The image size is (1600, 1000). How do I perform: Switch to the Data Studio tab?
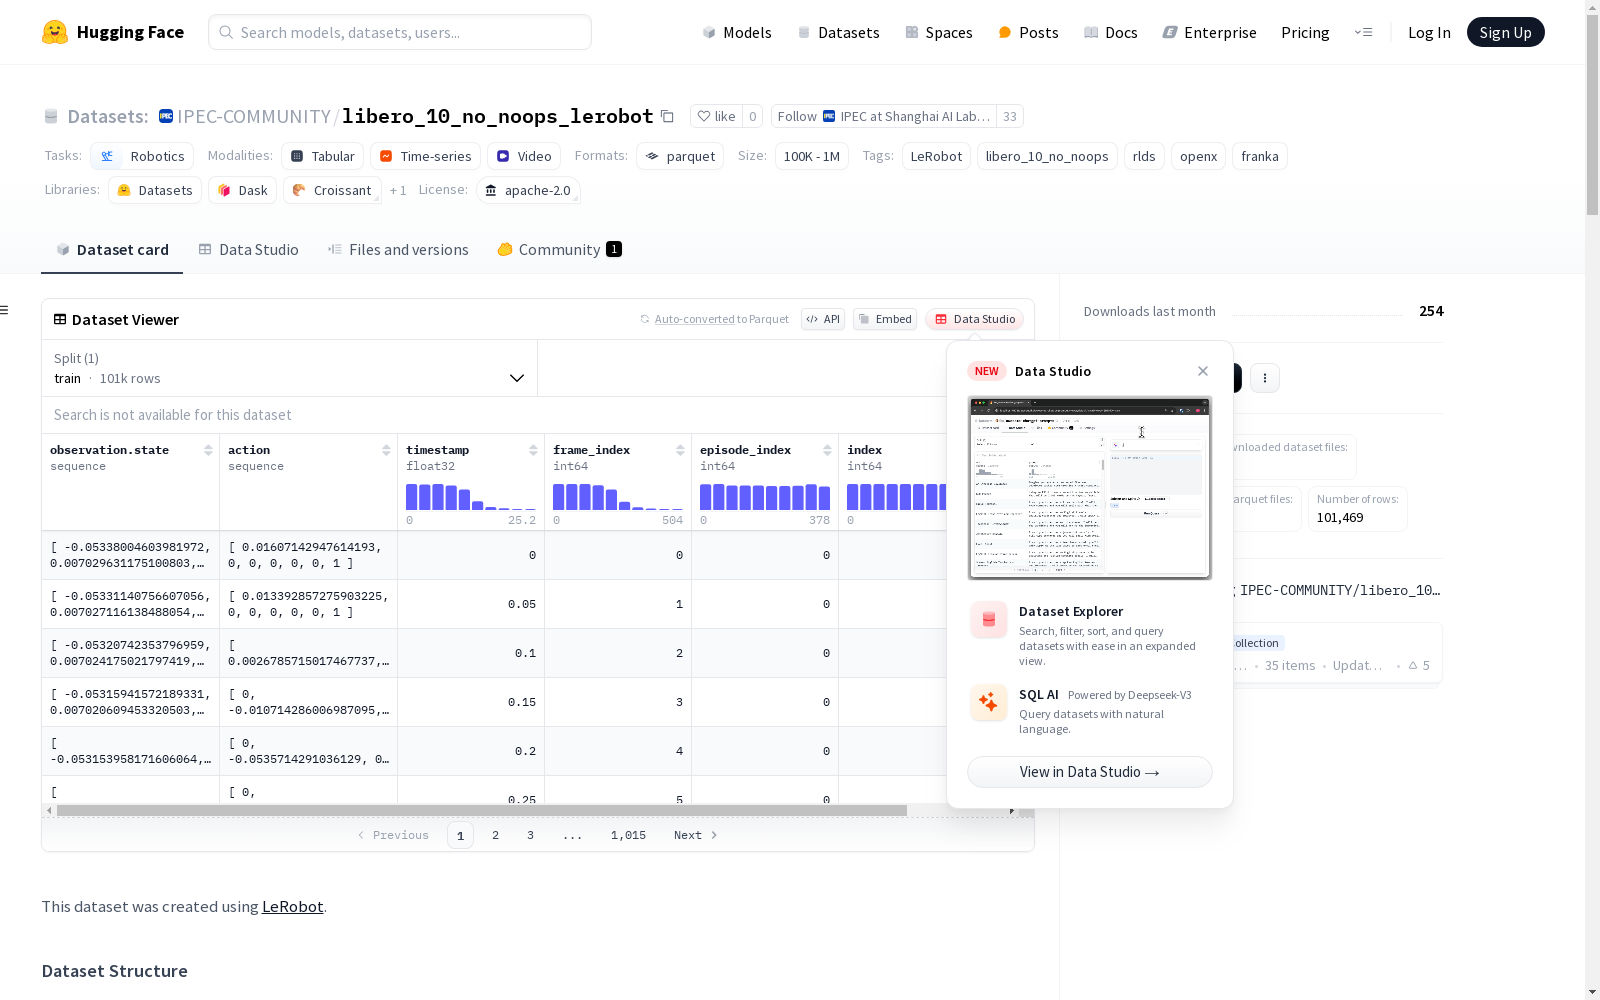(248, 250)
